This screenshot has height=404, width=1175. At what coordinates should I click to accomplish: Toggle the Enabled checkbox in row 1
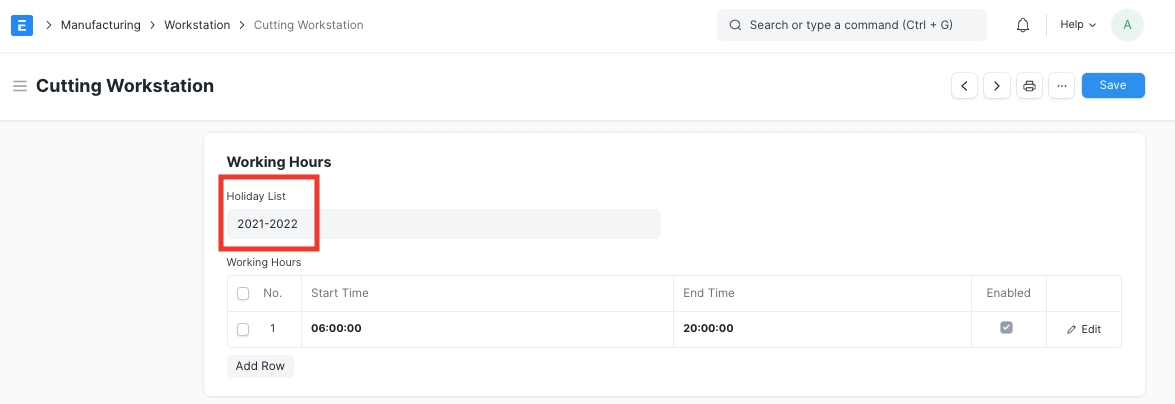1007,327
